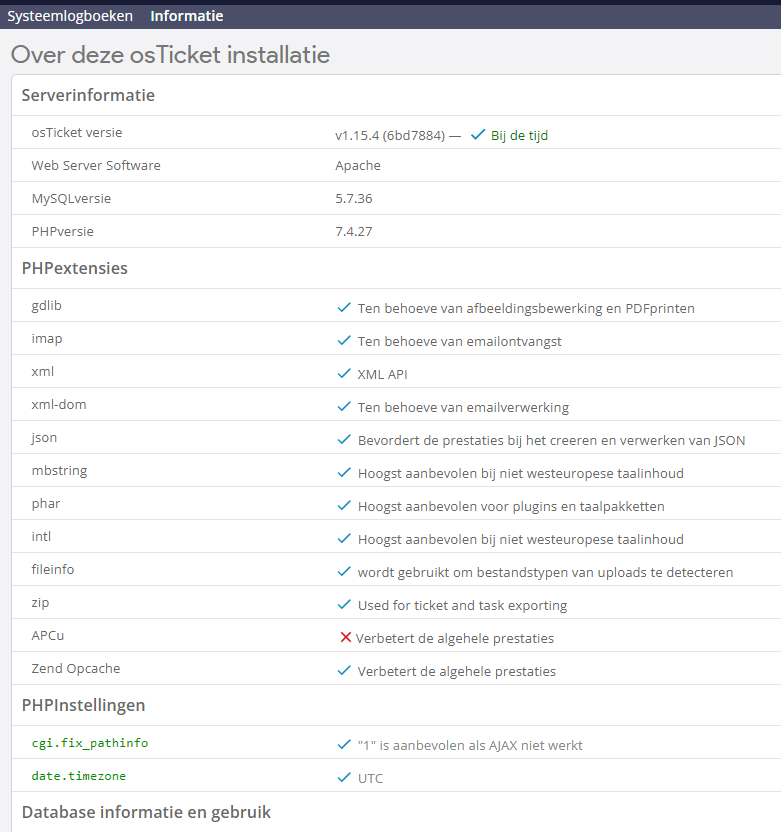The image size is (781, 832).
Task: Click the 'imap' extension name
Action: [x=47, y=339]
